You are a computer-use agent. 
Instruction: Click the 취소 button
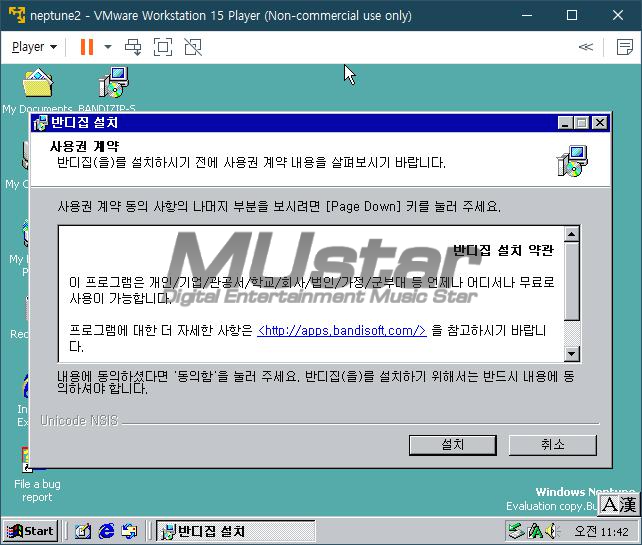click(553, 445)
